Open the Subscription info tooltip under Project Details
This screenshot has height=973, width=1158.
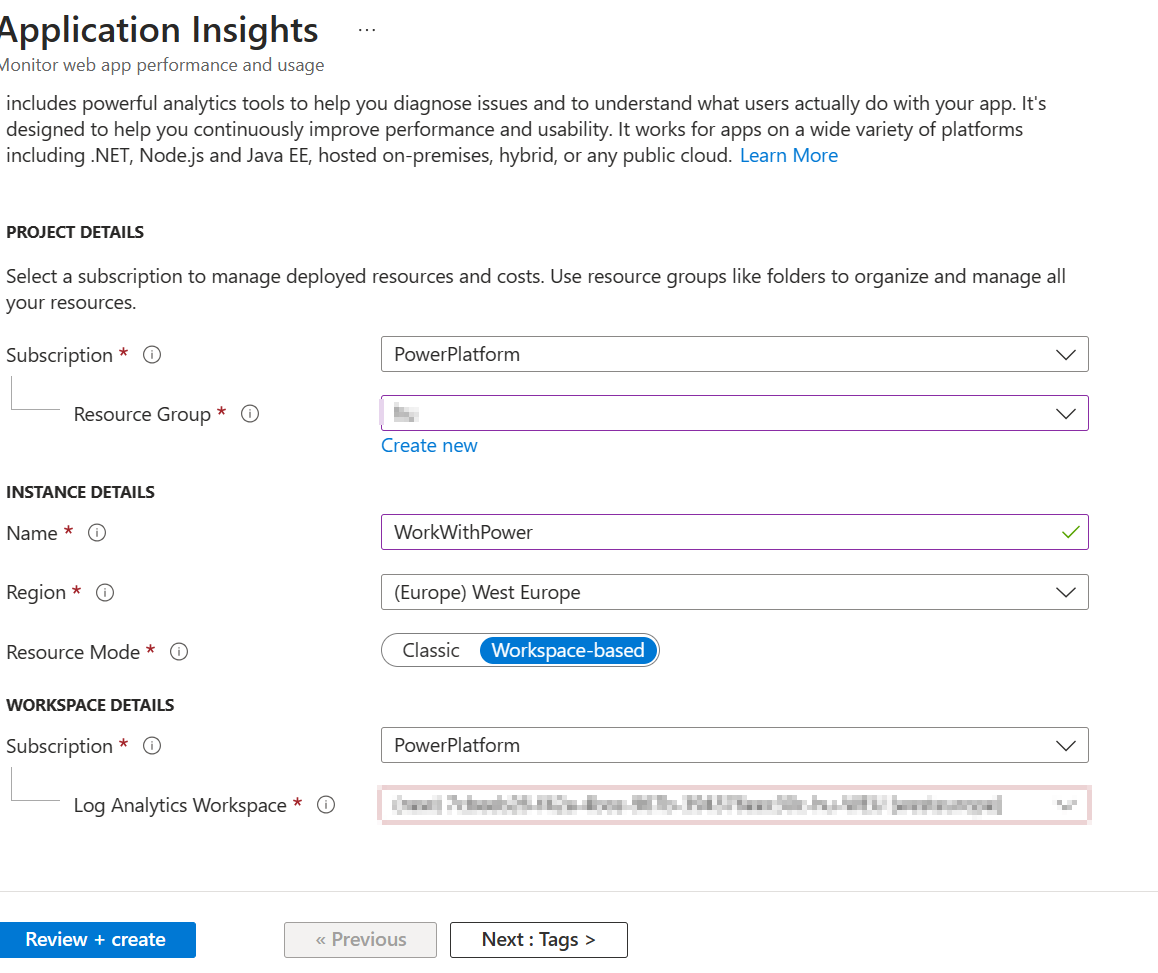[x=151, y=354]
